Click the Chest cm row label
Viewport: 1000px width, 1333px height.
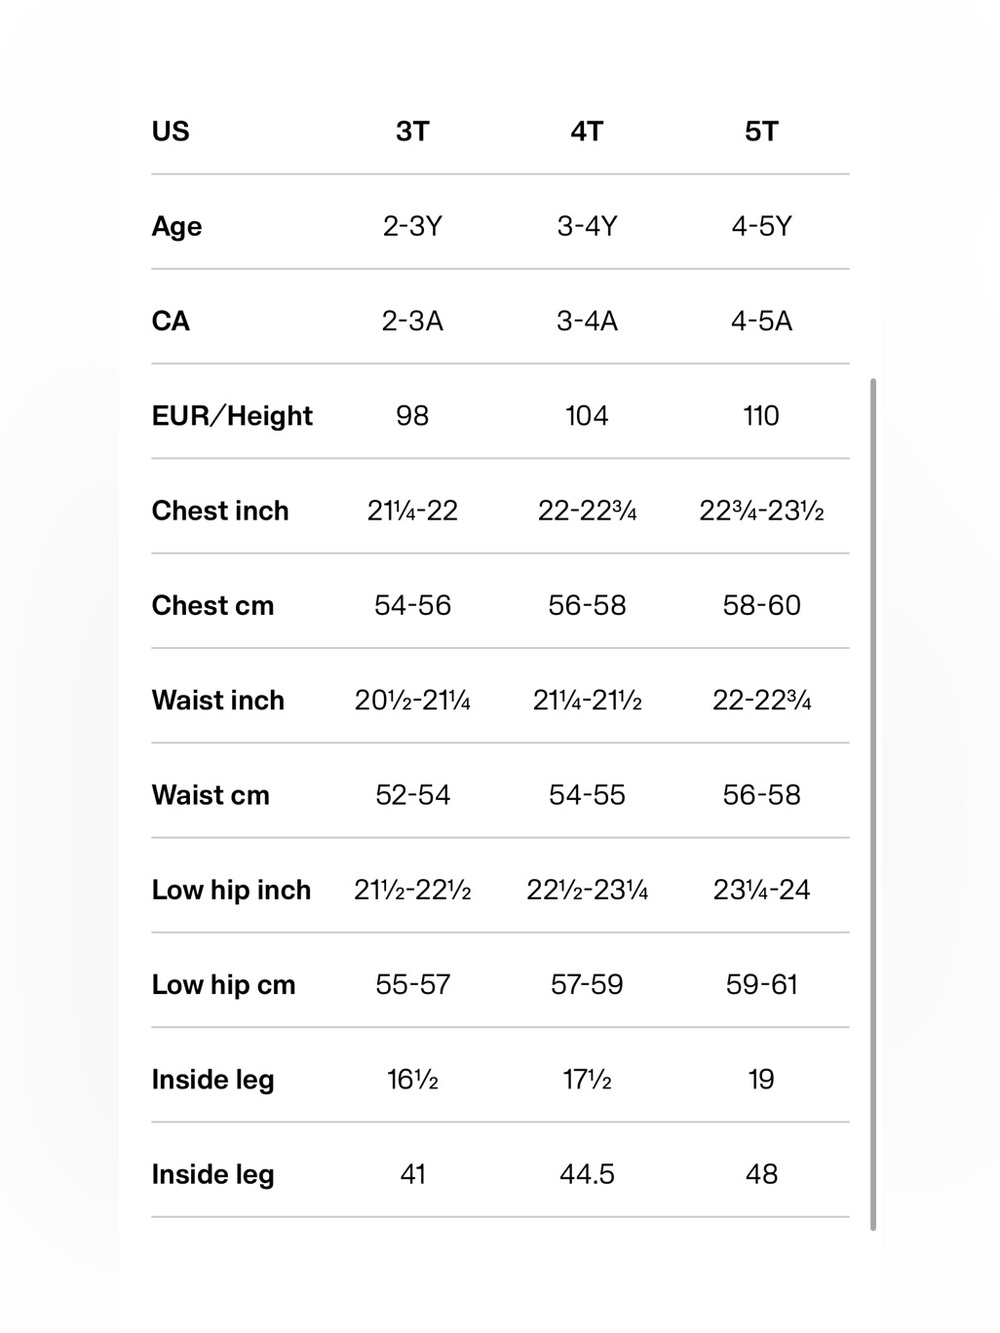coord(213,606)
